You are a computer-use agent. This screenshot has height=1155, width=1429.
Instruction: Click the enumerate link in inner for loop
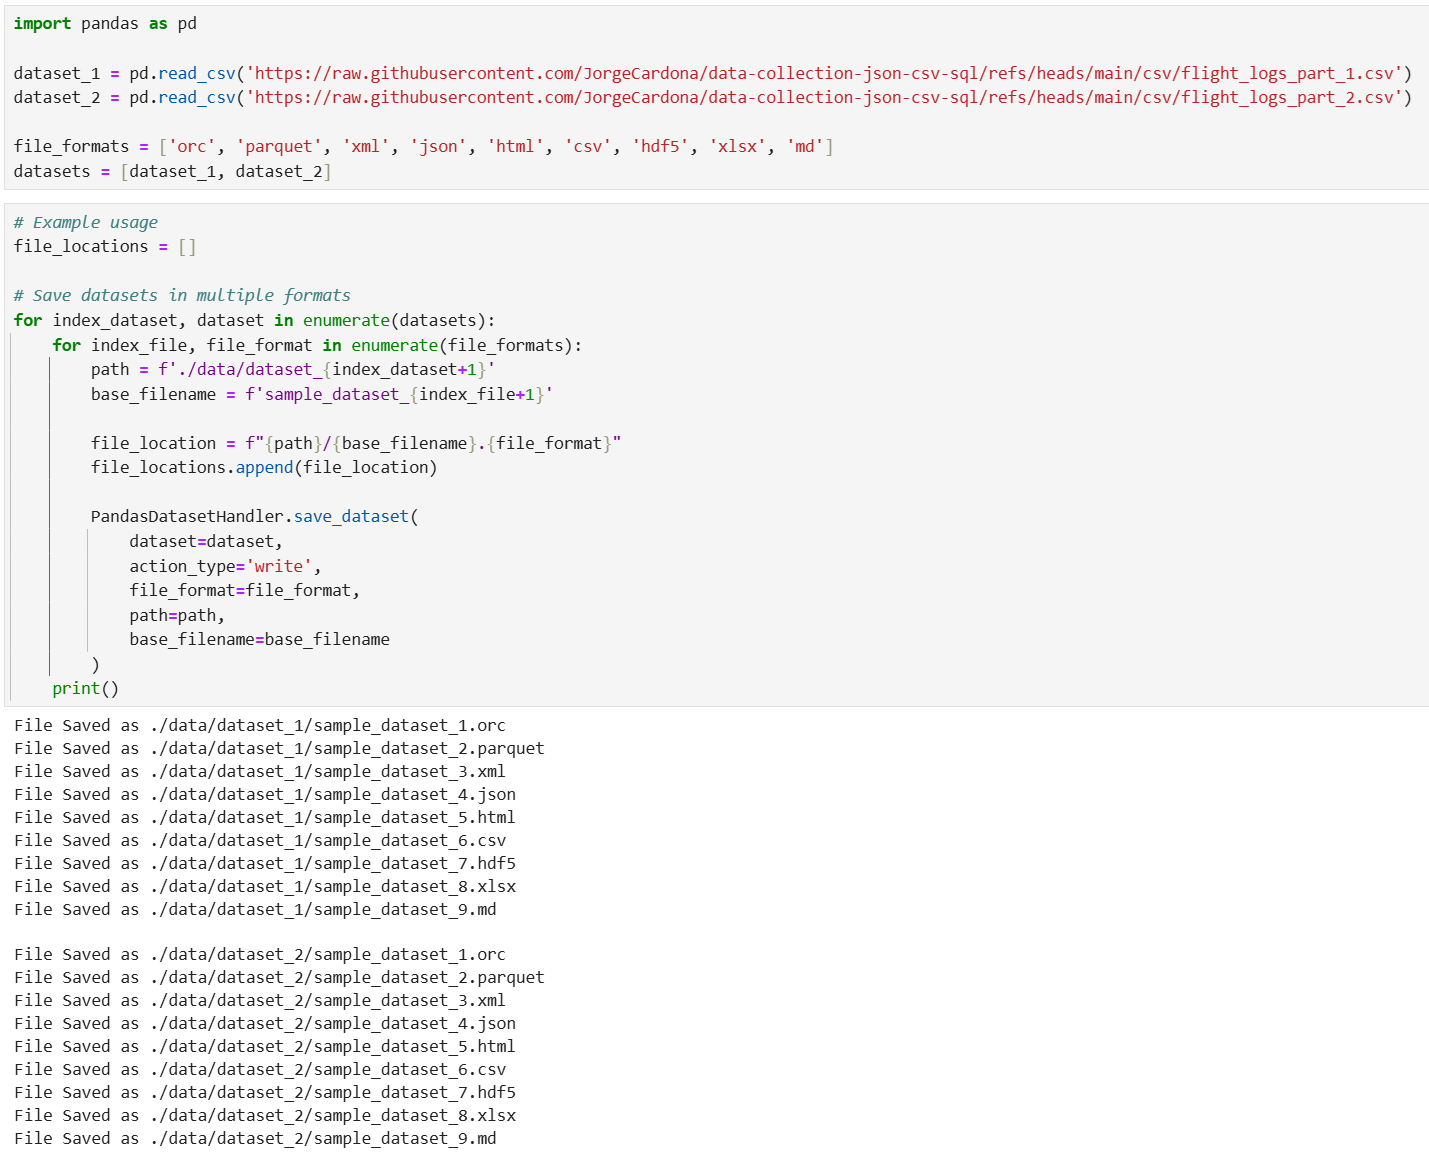pyautogui.click(x=394, y=344)
